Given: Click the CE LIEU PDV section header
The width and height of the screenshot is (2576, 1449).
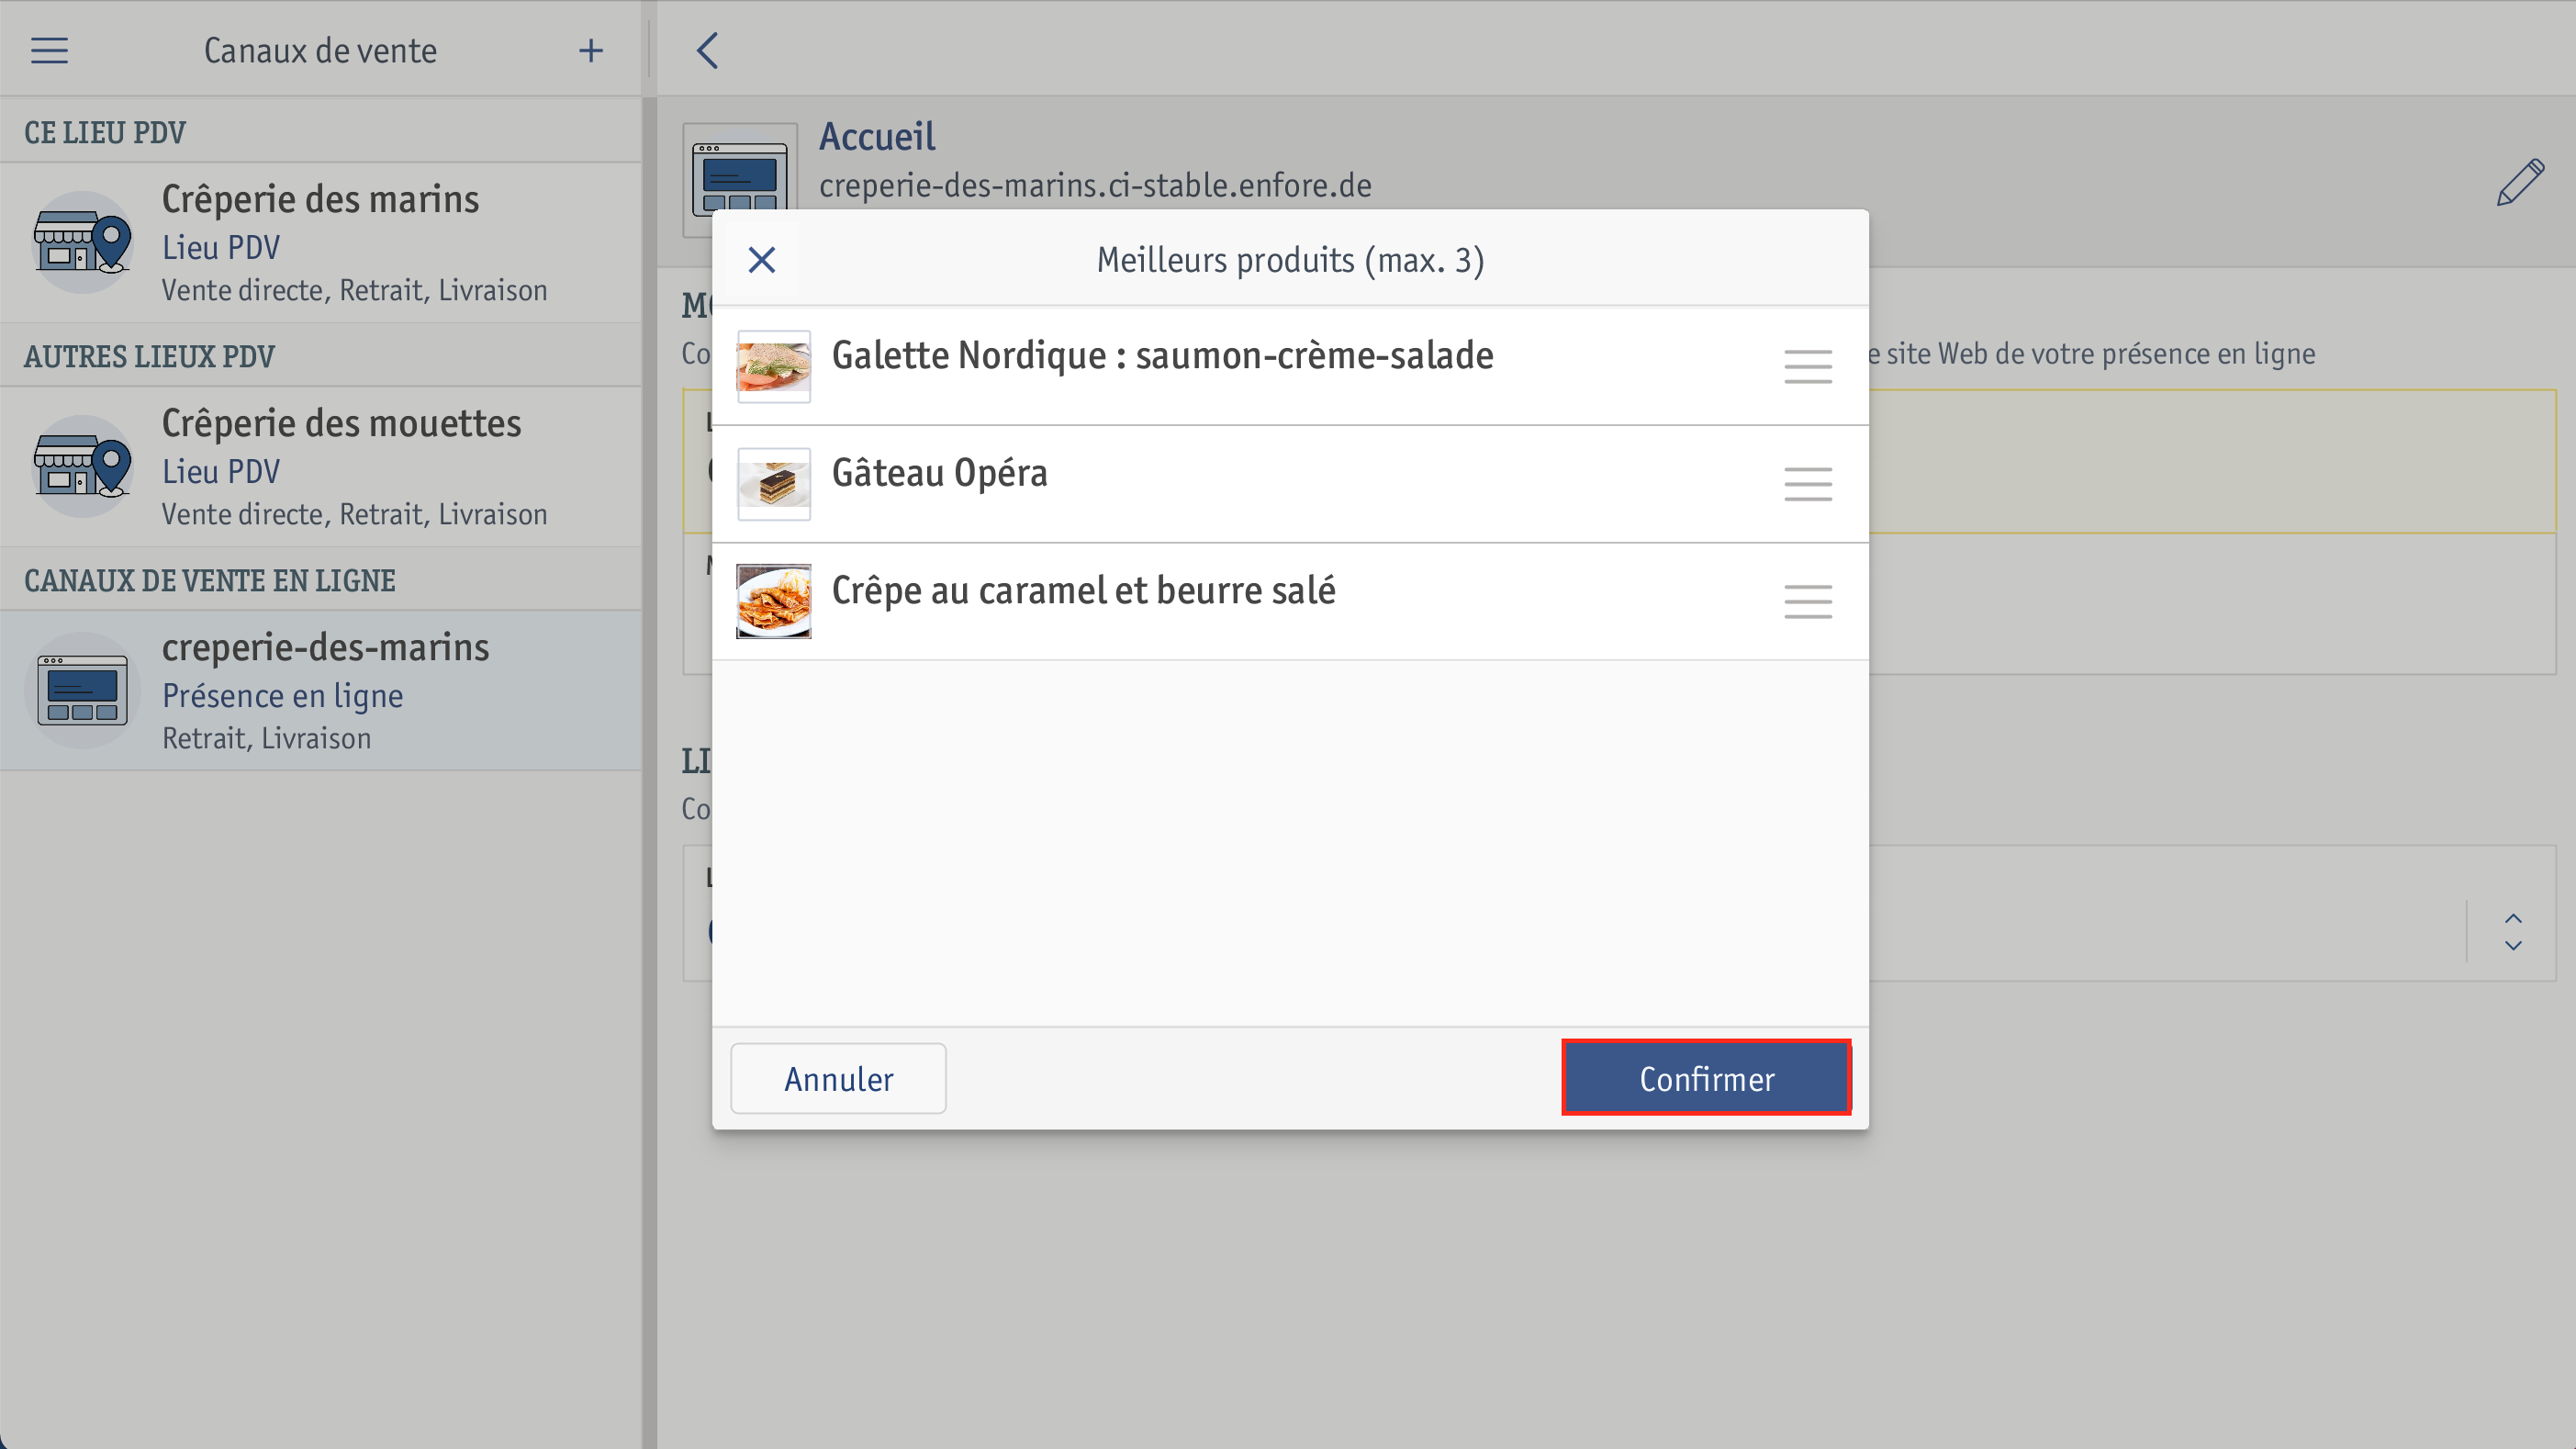Looking at the screenshot, I should tap(105, 133).
